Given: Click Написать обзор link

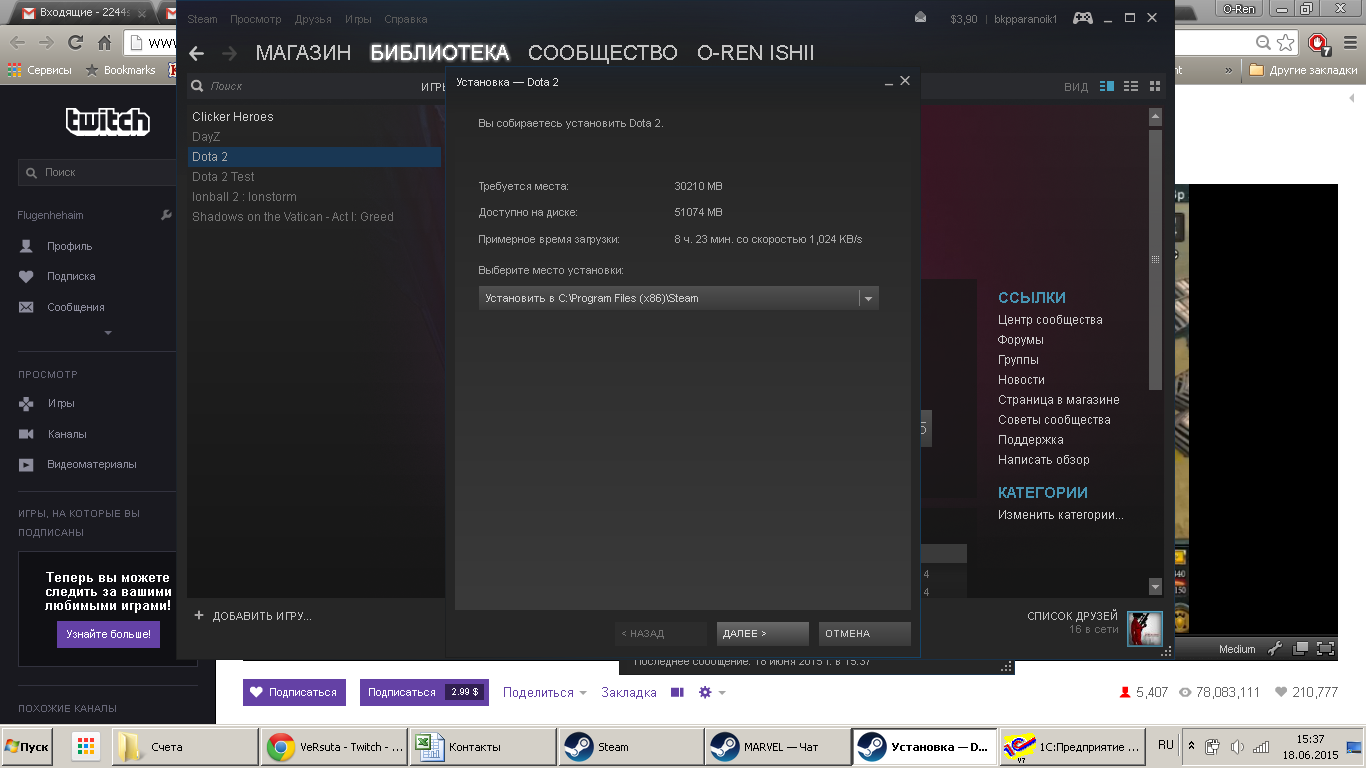Looking at the screenshot, I should [1044, 460].
